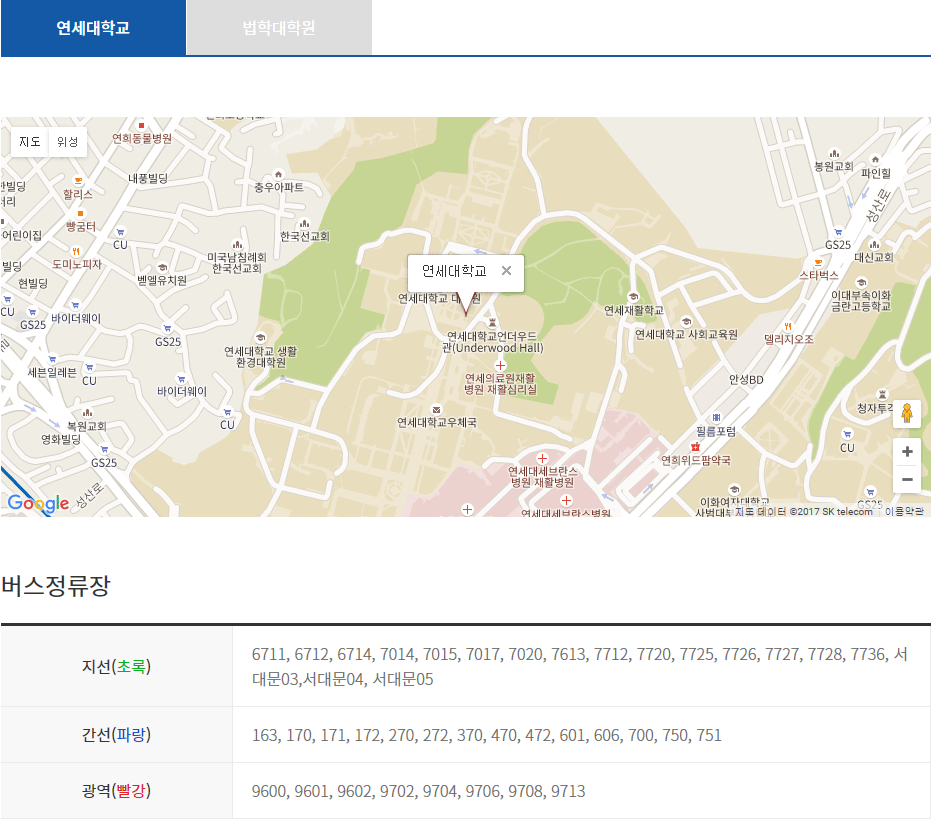This screenshot has height=837, width=934.
Task: Select the 연세대학교 tab
Action: click(93, 28)
